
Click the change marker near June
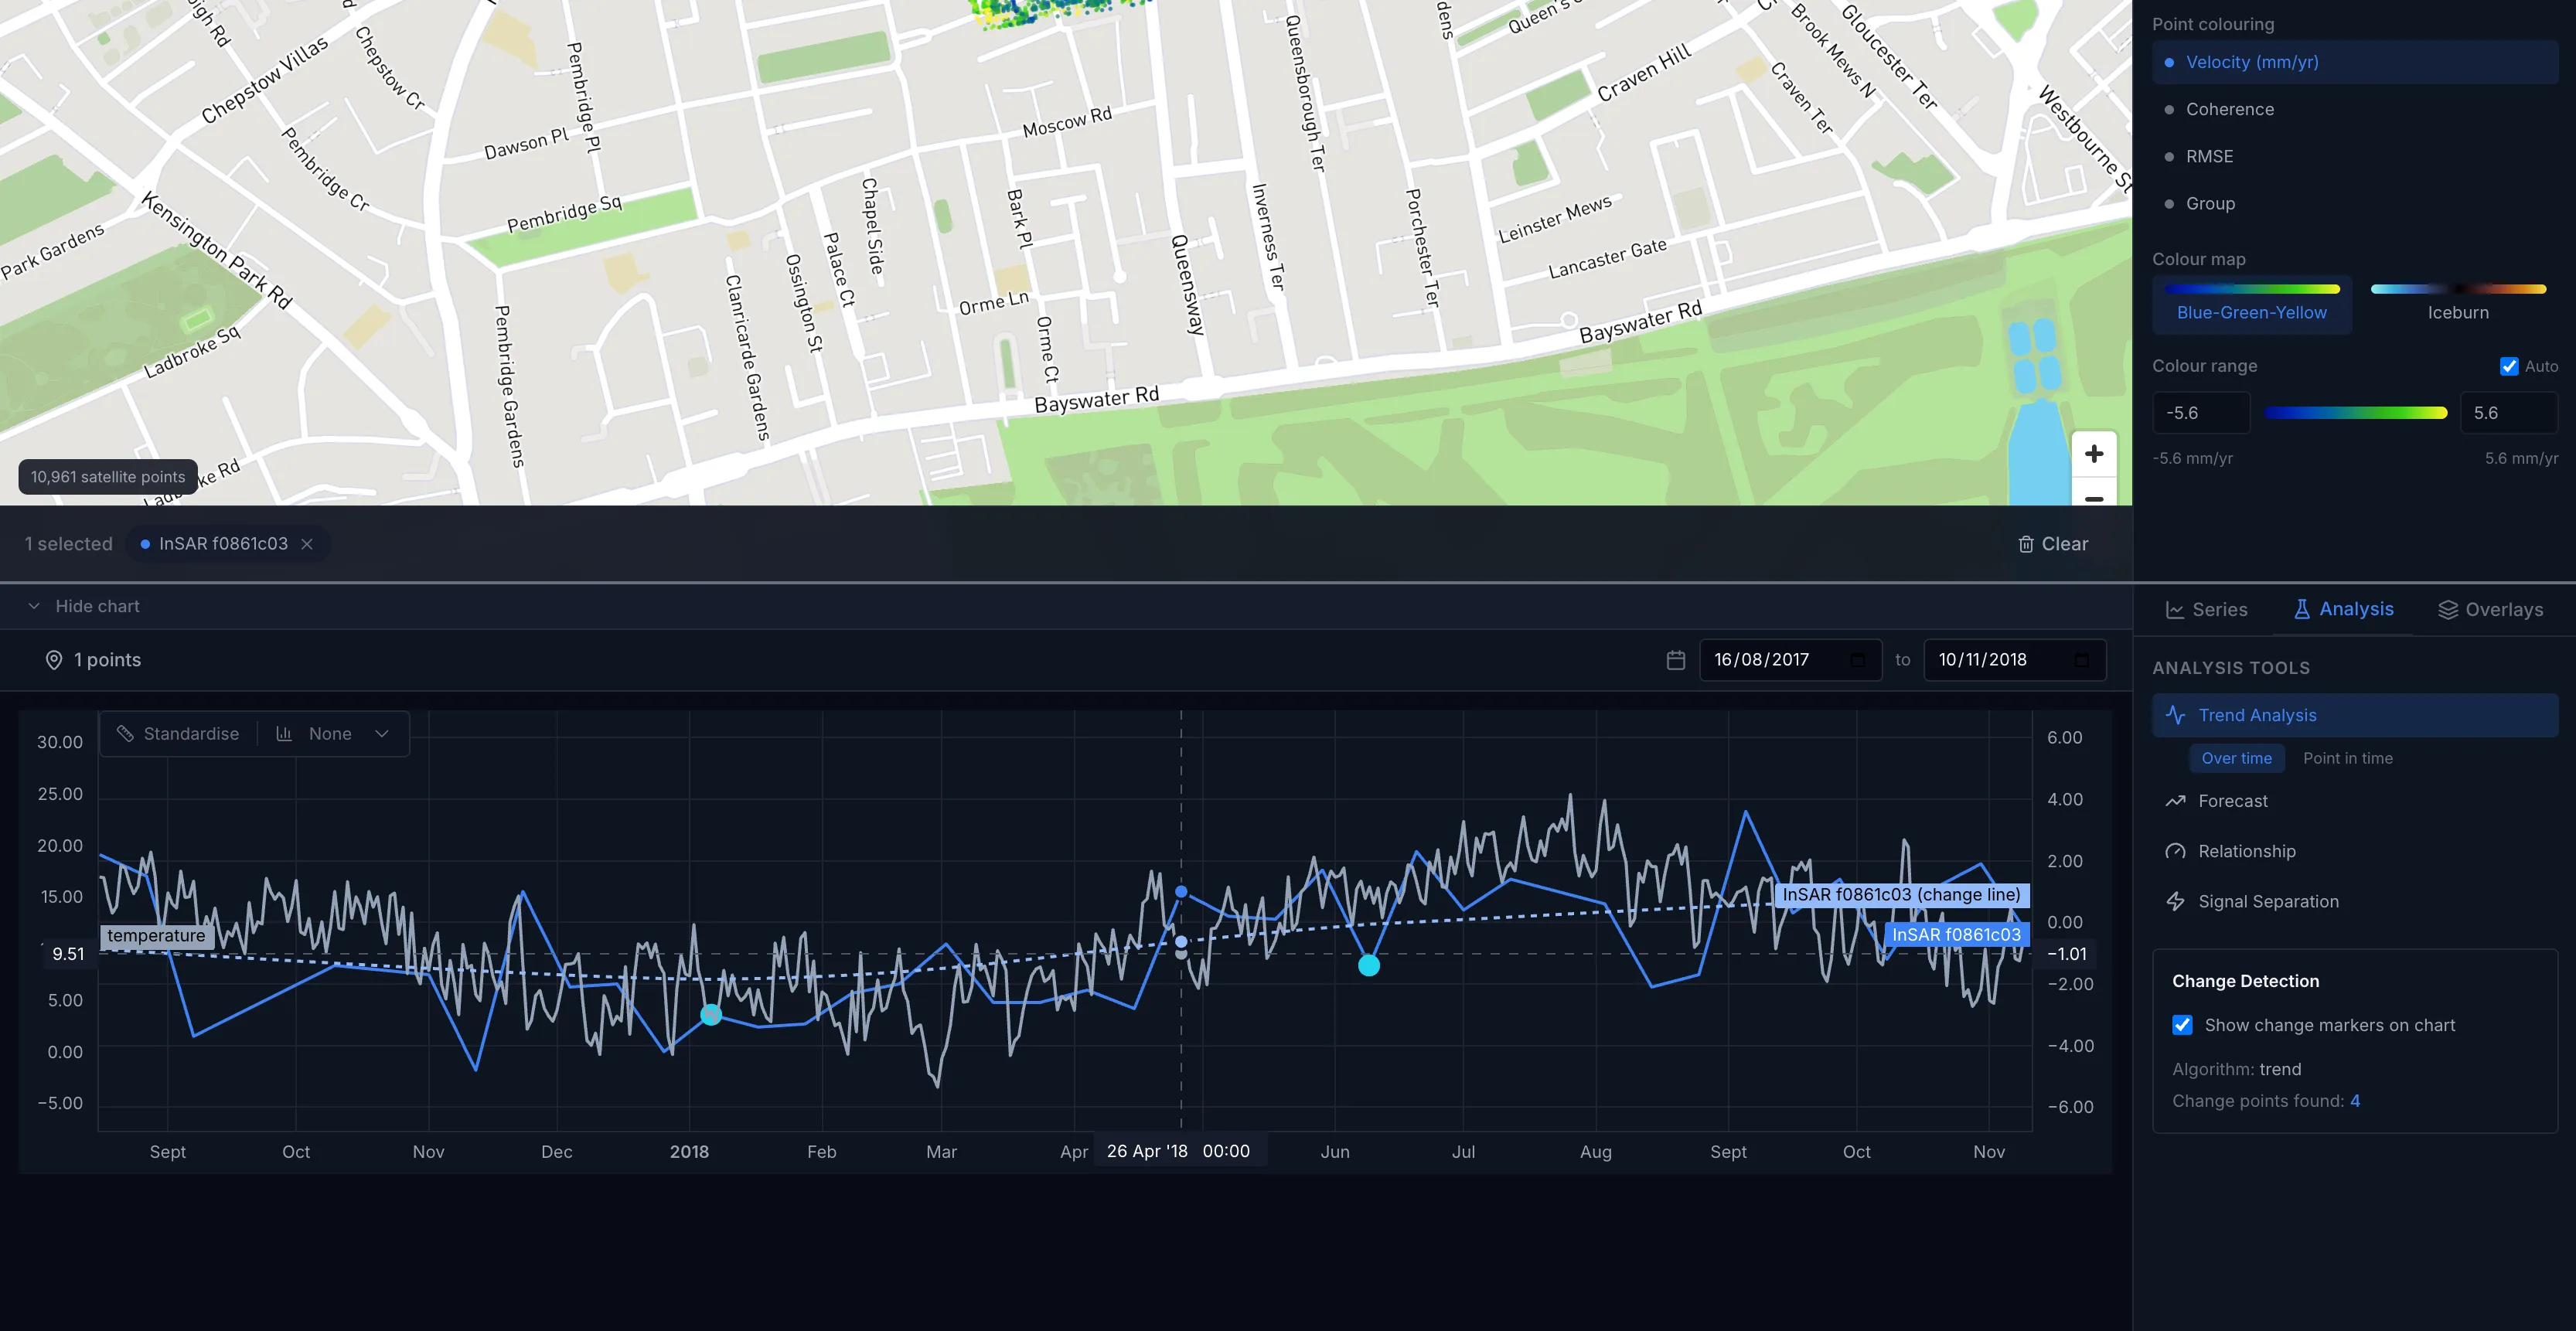click(1369, 965)
